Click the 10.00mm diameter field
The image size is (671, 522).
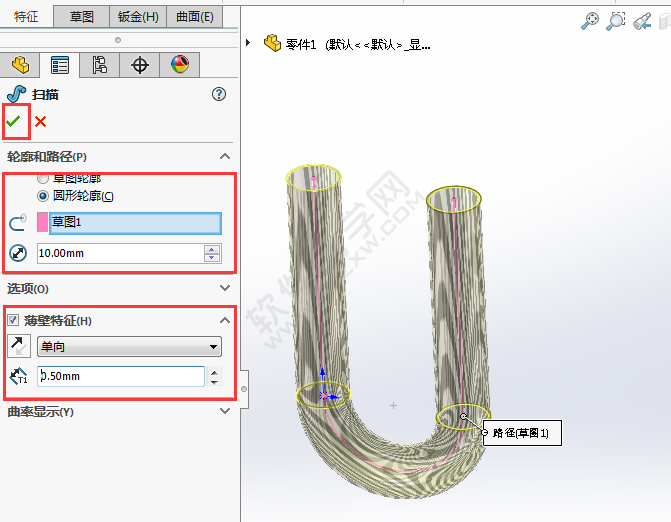tap(120, 253)
